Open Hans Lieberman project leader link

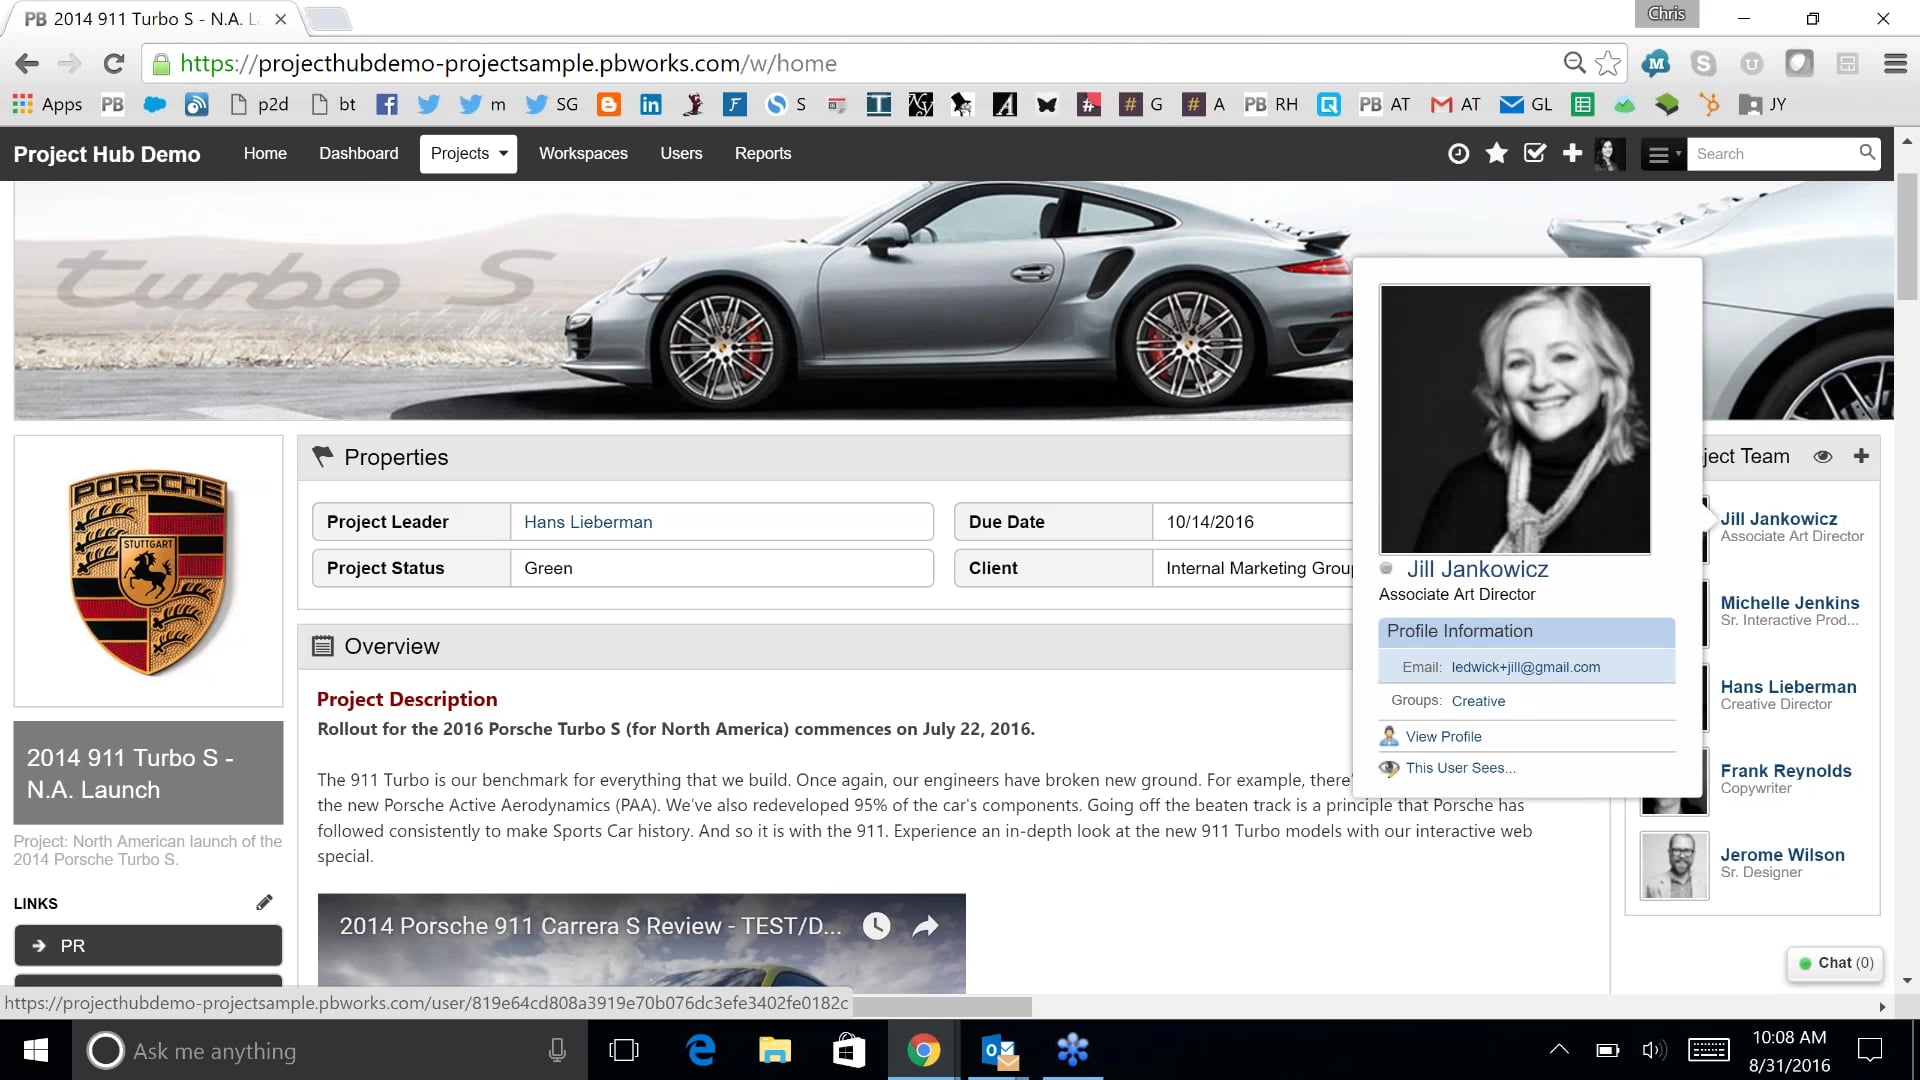click(588, 522)
